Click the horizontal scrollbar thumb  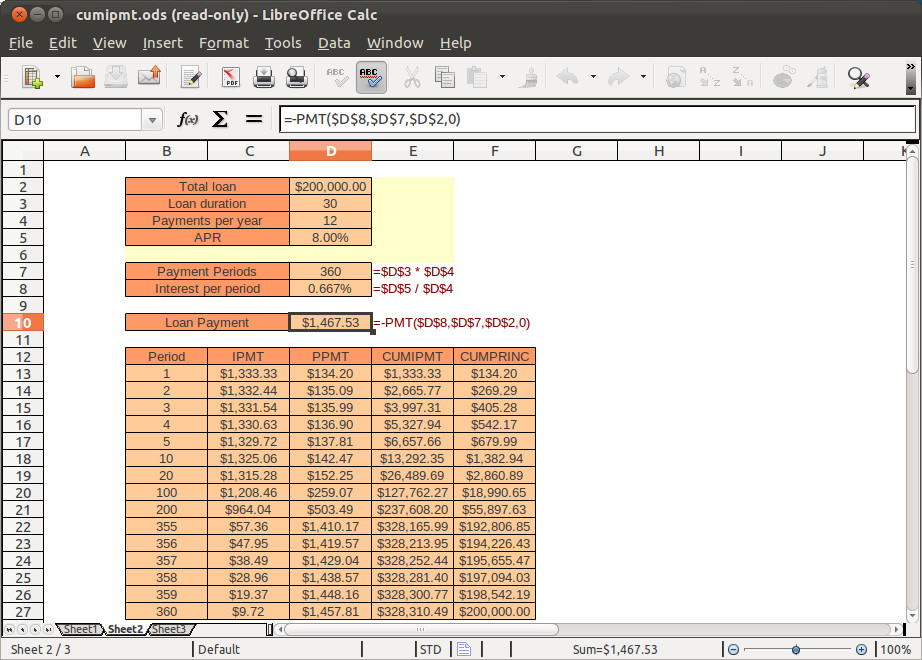[x=421, y=629]
